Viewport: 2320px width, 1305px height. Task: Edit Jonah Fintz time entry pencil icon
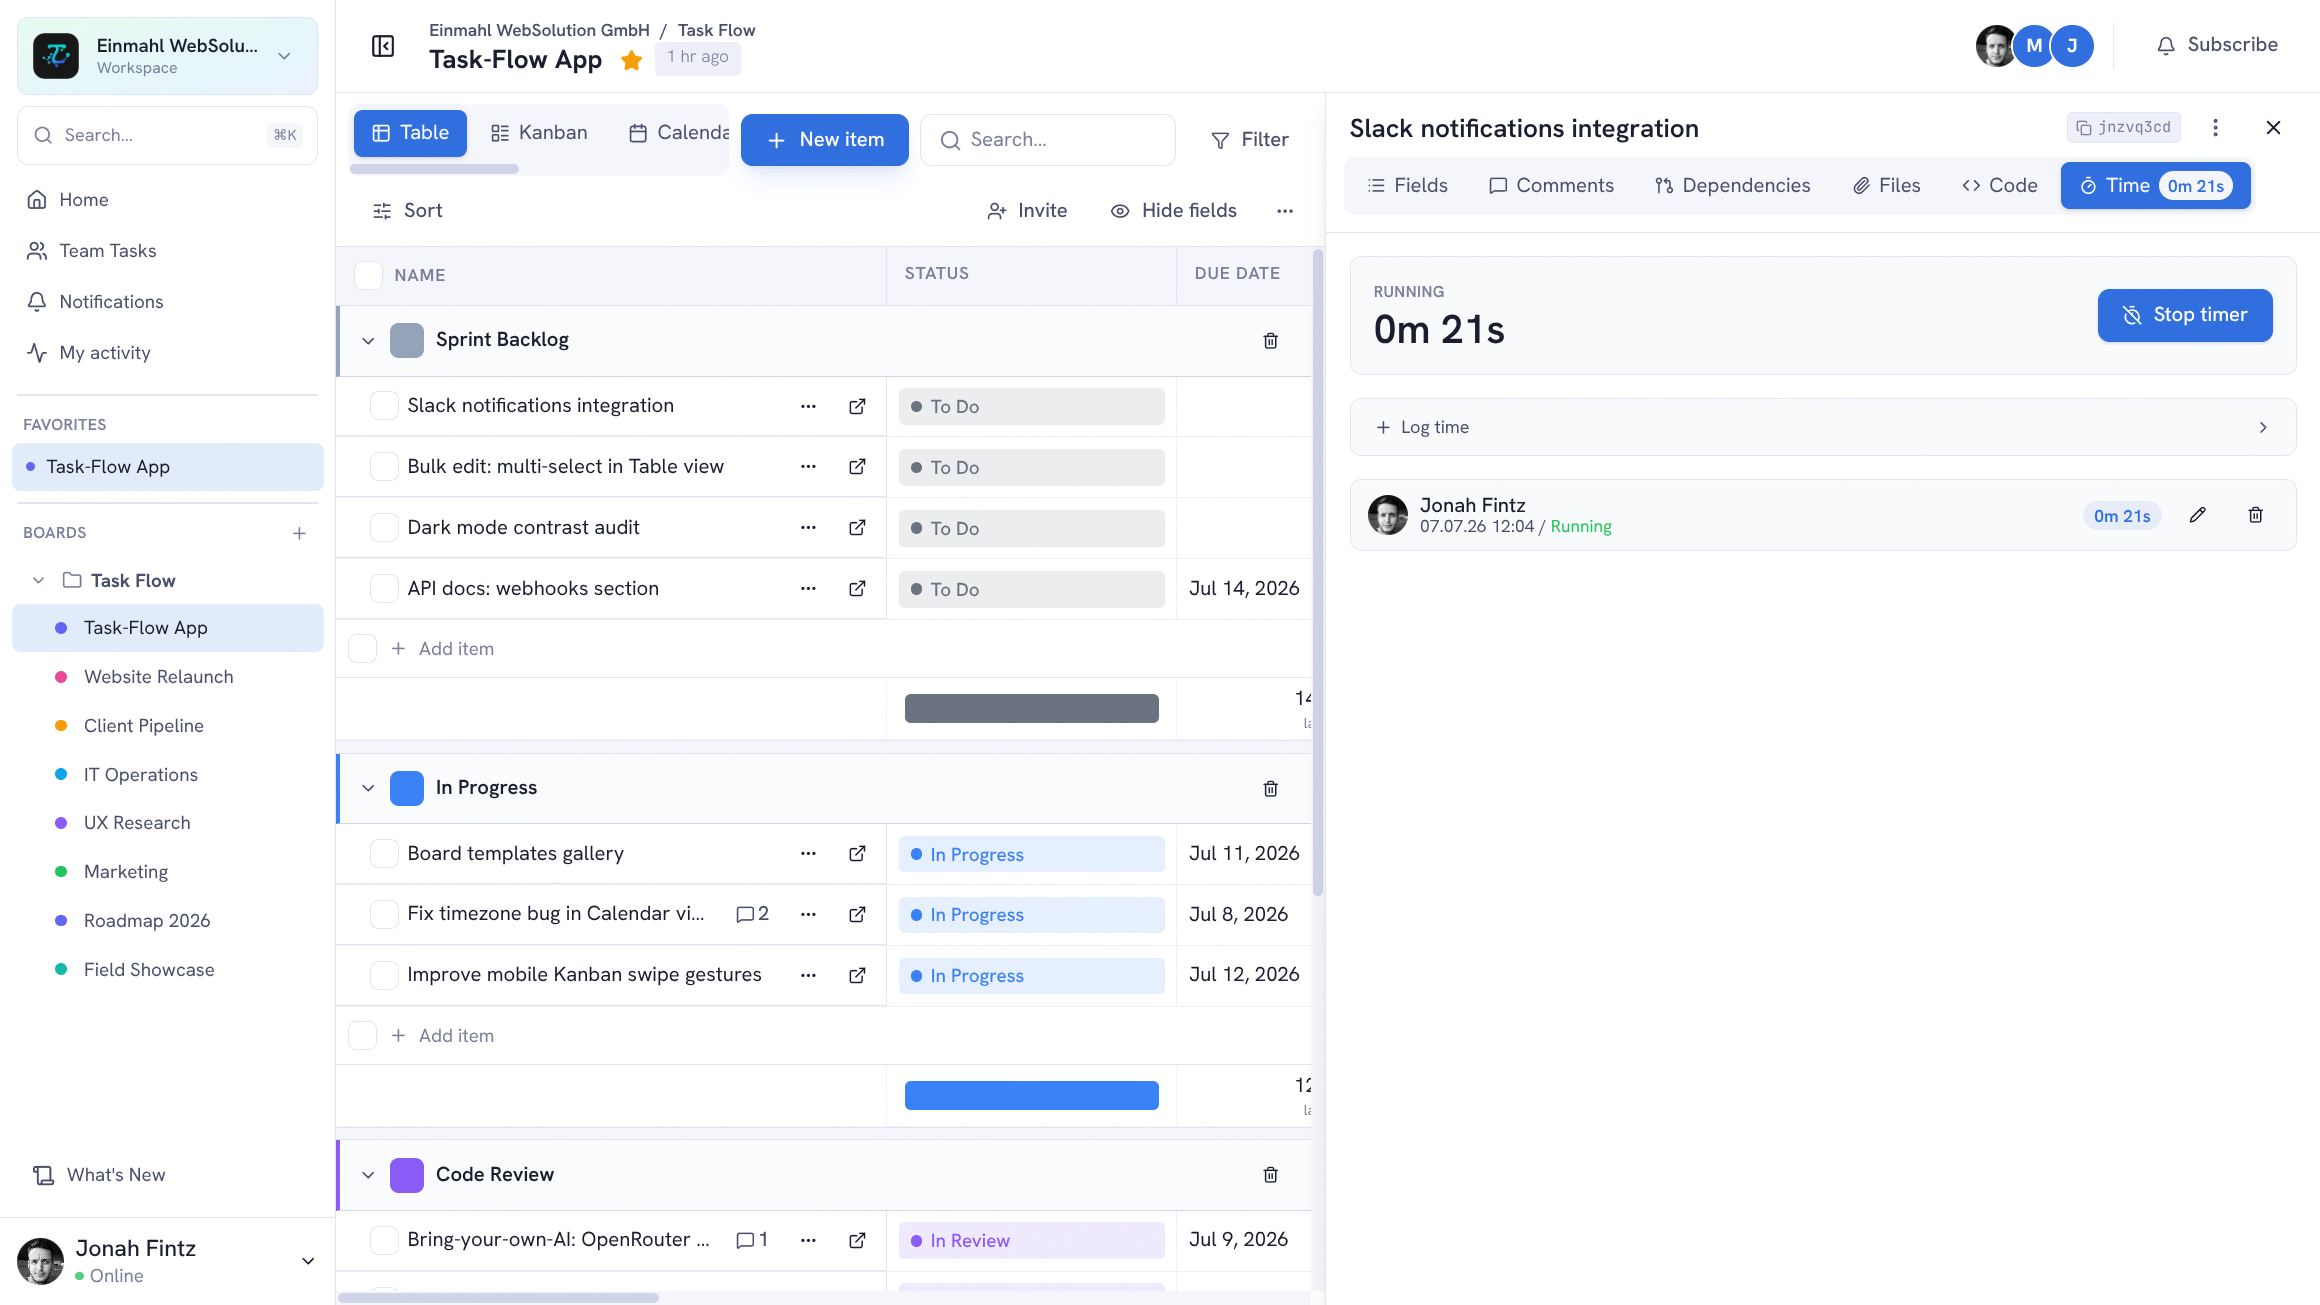[x=2197, y=515]
